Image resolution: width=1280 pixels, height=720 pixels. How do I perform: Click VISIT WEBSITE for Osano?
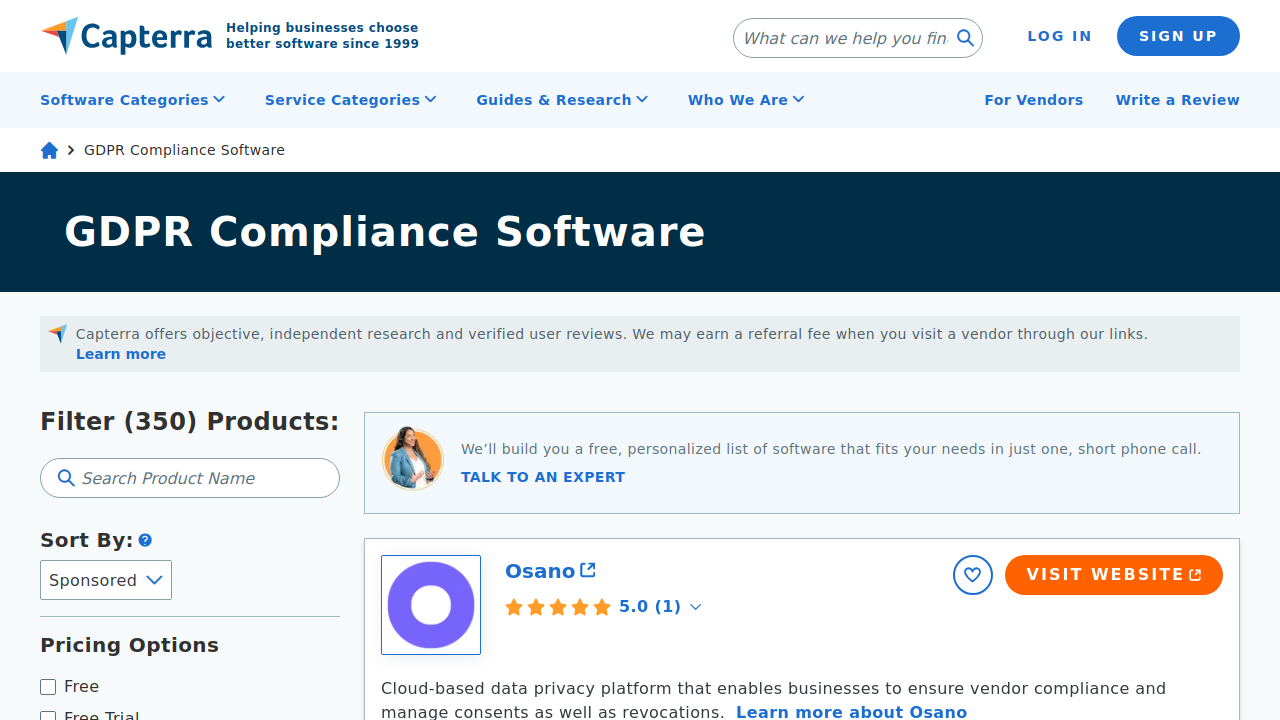click(1114, 575)
